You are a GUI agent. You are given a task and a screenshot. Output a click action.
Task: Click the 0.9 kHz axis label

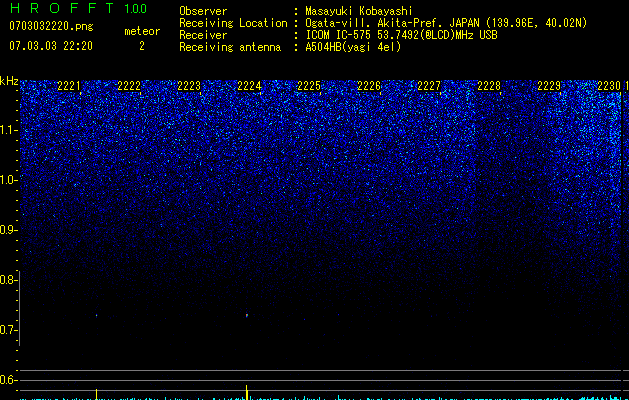8,230
